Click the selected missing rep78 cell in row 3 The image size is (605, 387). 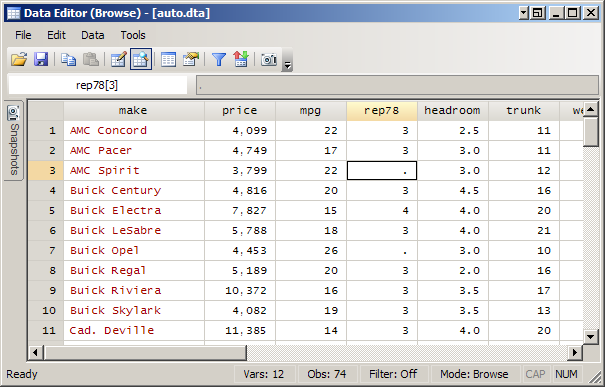(x=382, y=171)
